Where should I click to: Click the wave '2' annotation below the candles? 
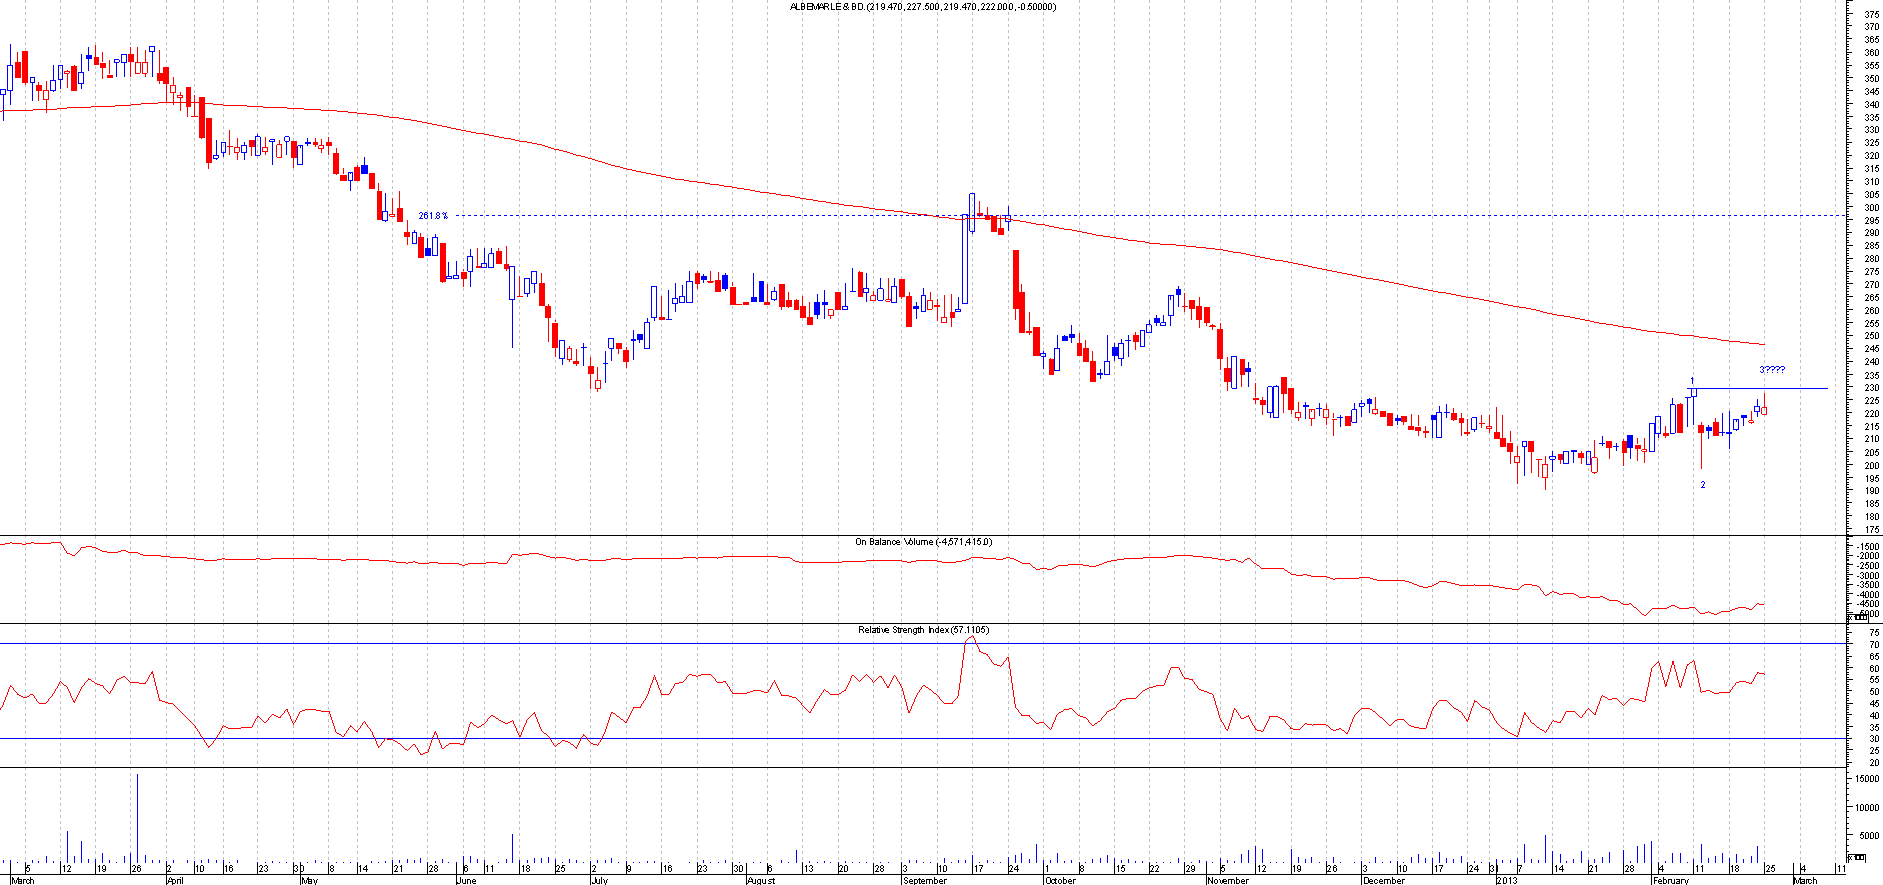[1703, 485]
